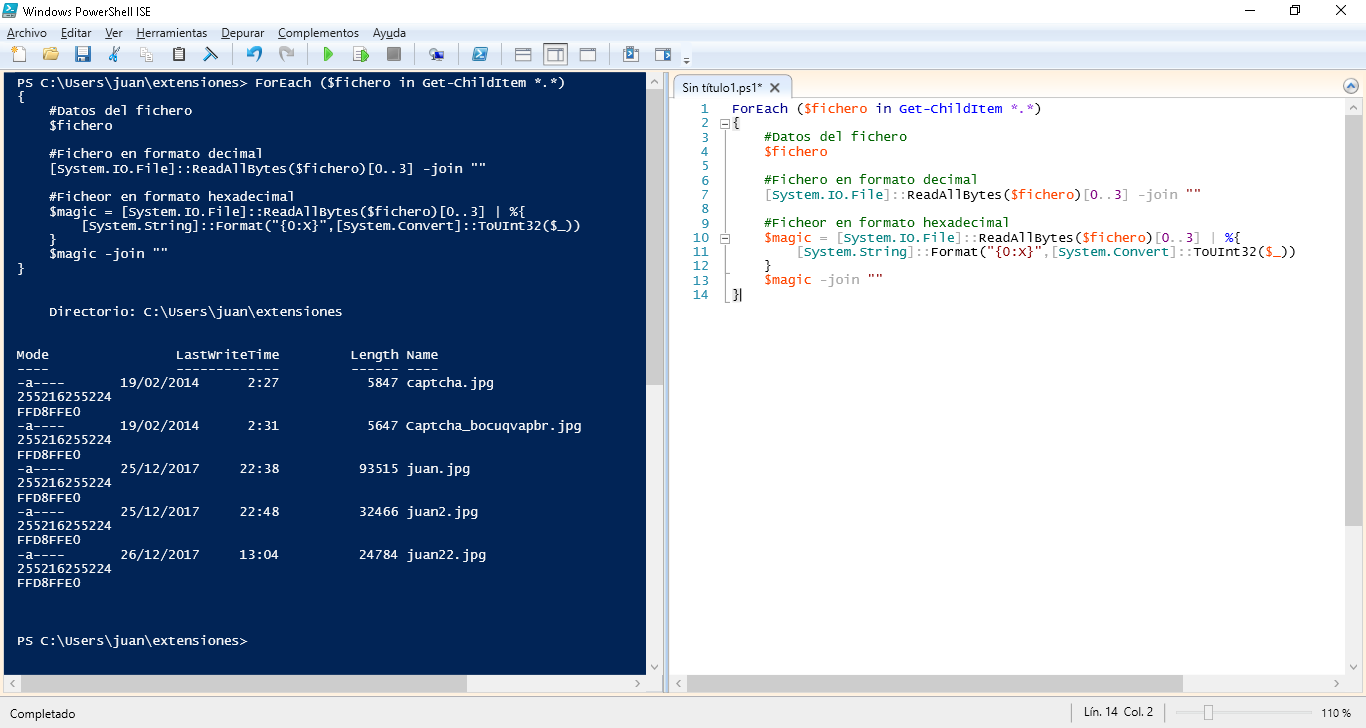Viewport: 1366px width, 728px height.
Task: Collapse the script pane with the round chevron
Action: coord(1351,87)
